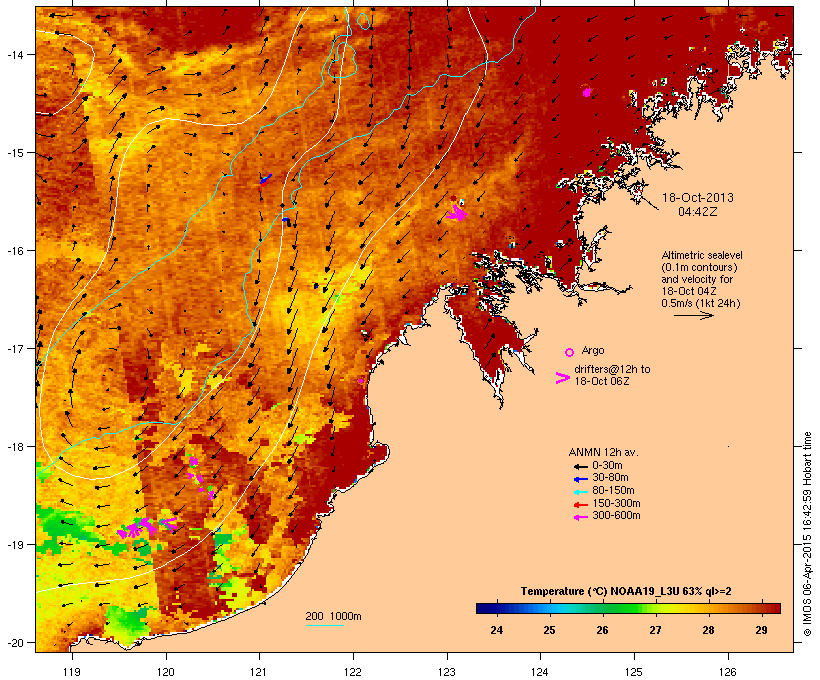Click the magenta drifter cluster near 123E 15.6S
Image resolution: width=820 pixels, height=680 pixels.
click(458, 212)
